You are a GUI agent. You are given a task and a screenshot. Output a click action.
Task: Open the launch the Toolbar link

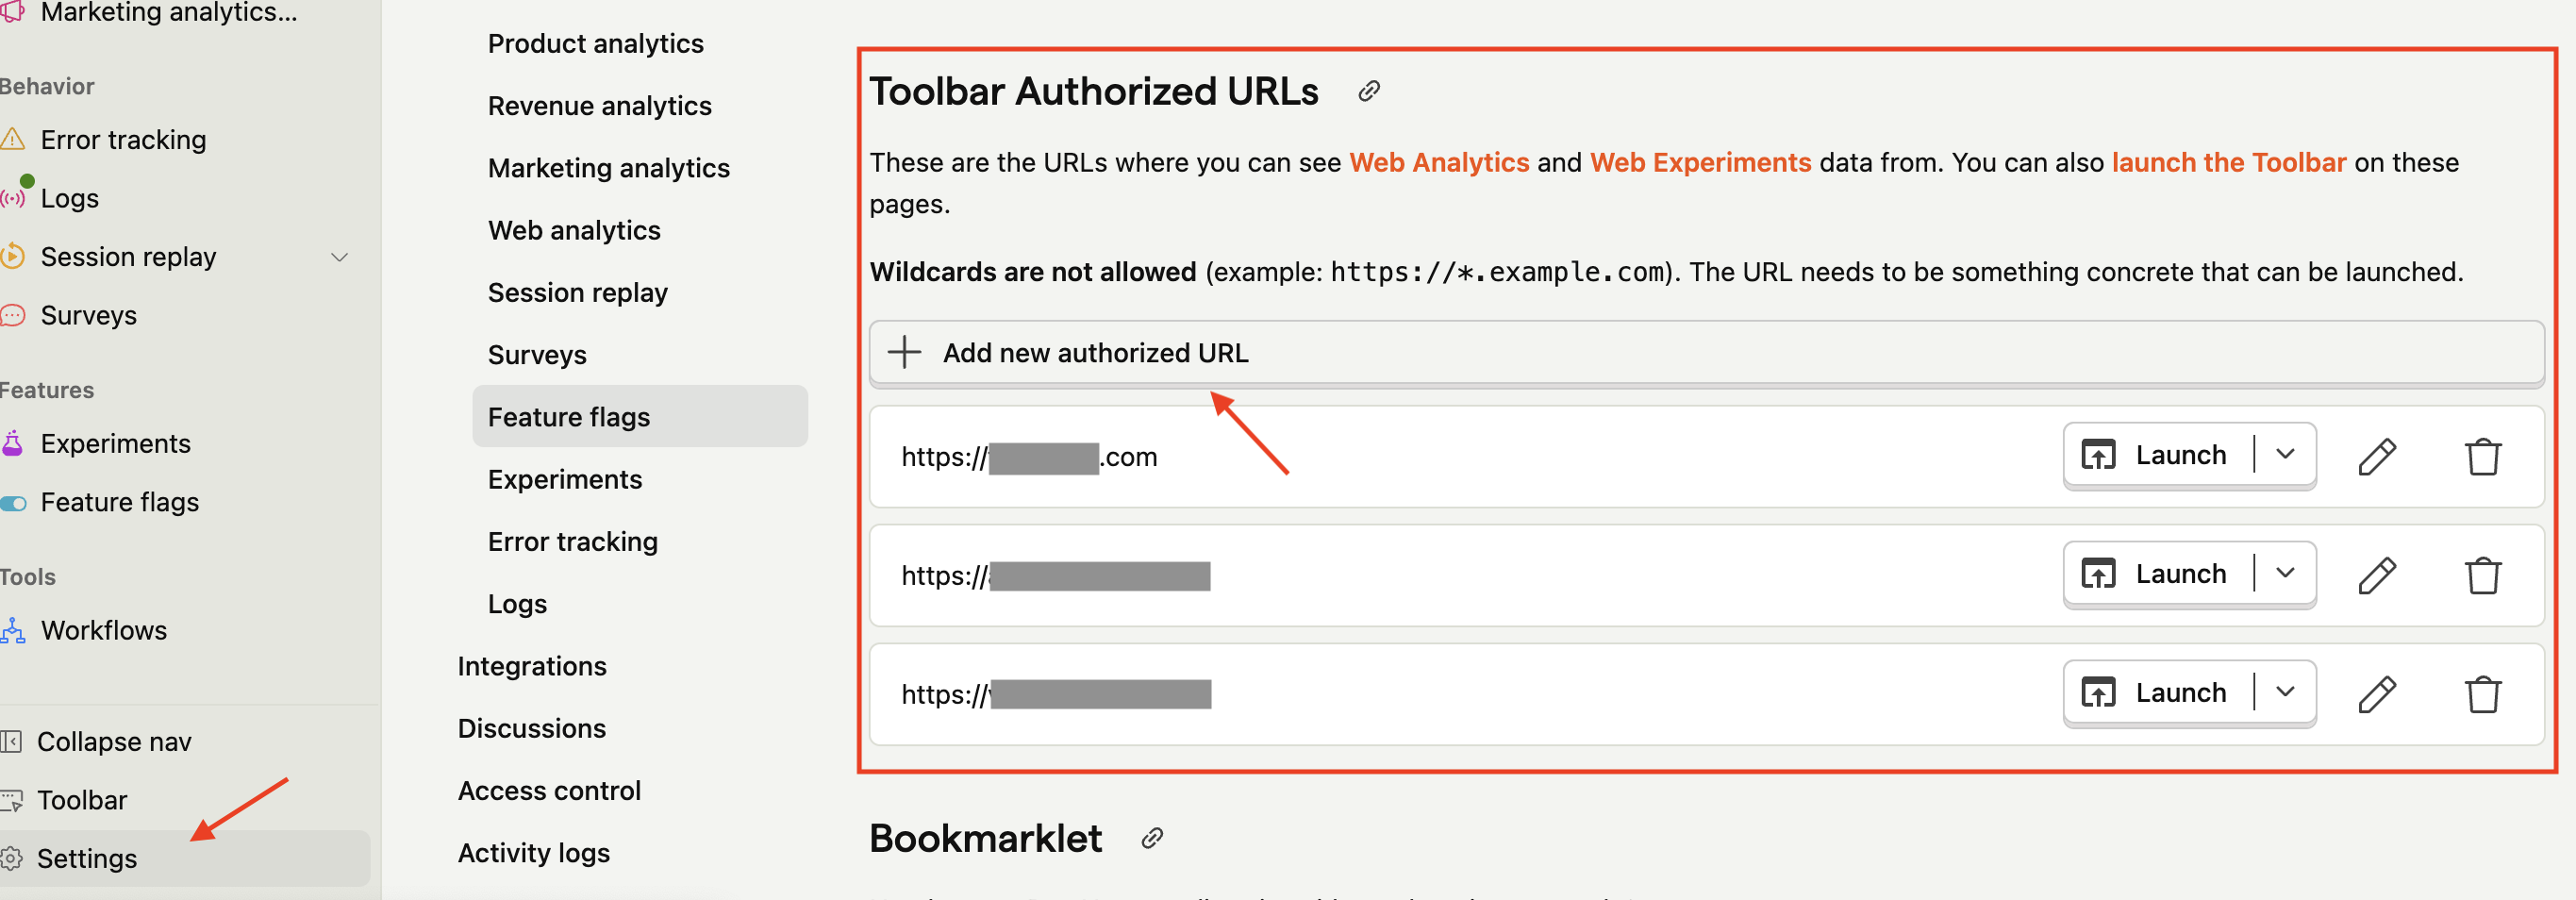2228,163
